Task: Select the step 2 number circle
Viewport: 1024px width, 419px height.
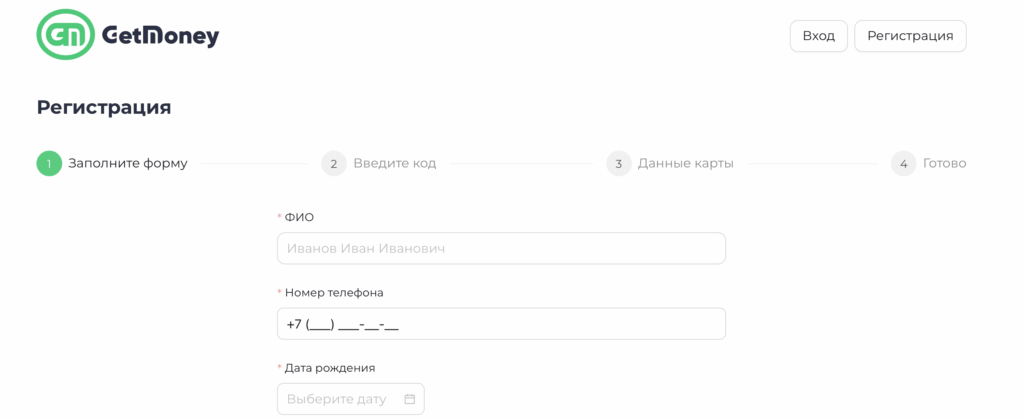Action: [x=334, y=163]
